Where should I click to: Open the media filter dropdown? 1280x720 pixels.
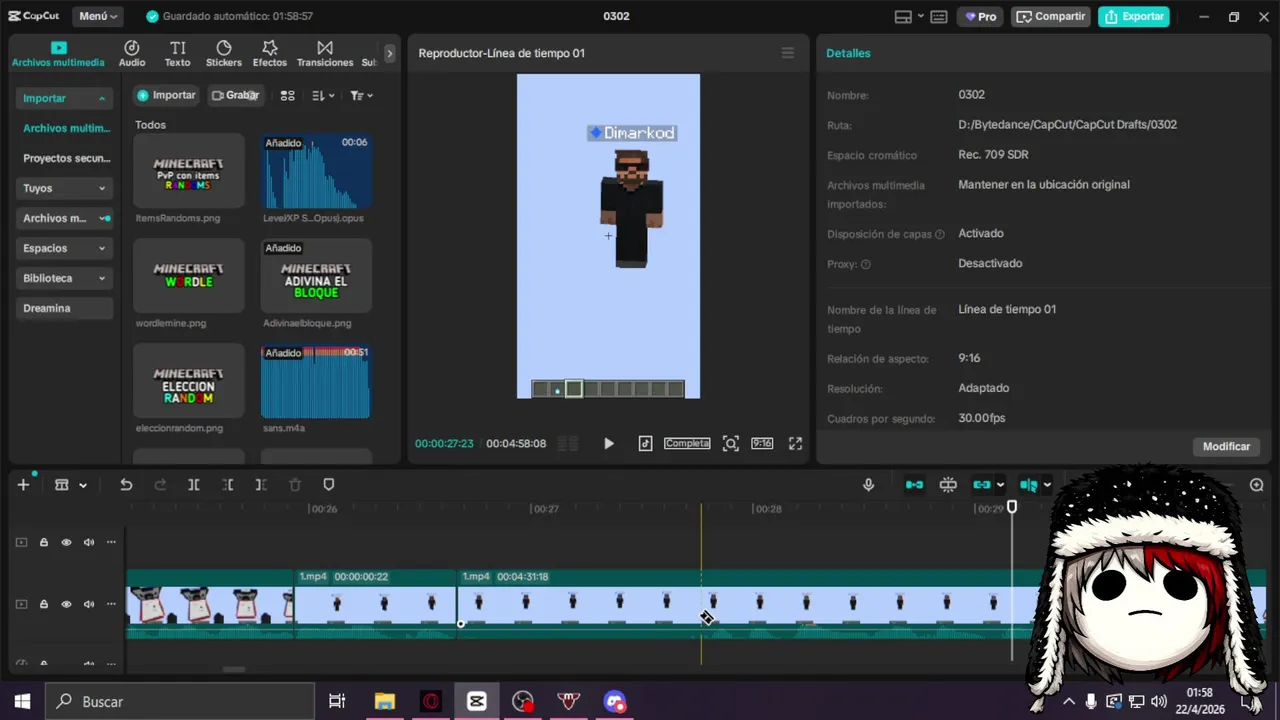(x=361, y=95)
